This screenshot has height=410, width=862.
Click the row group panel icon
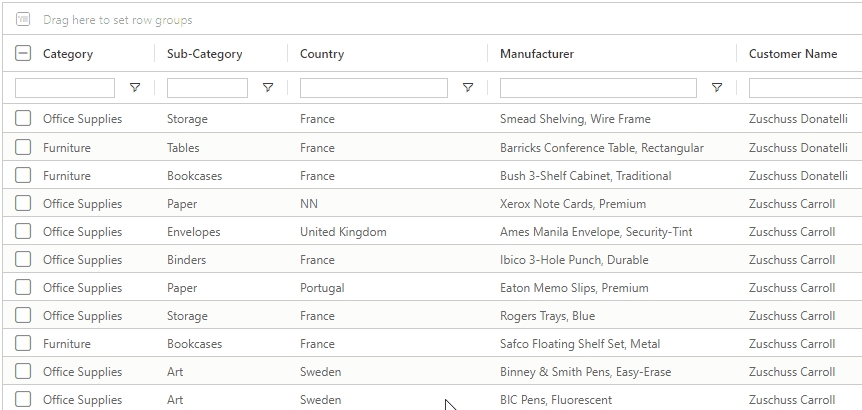(23, 19)
